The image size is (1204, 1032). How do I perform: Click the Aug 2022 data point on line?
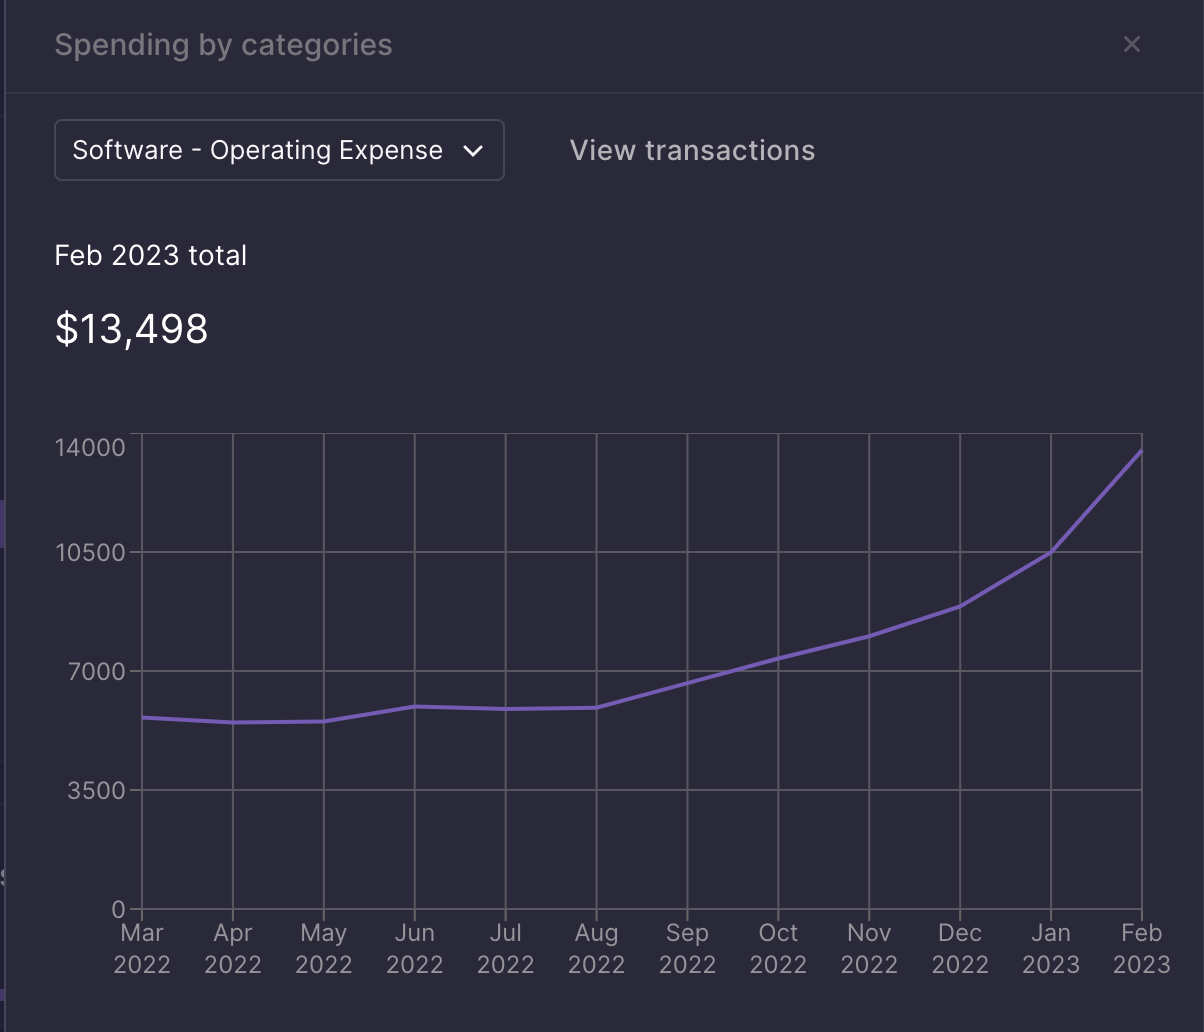coord(596,708)
